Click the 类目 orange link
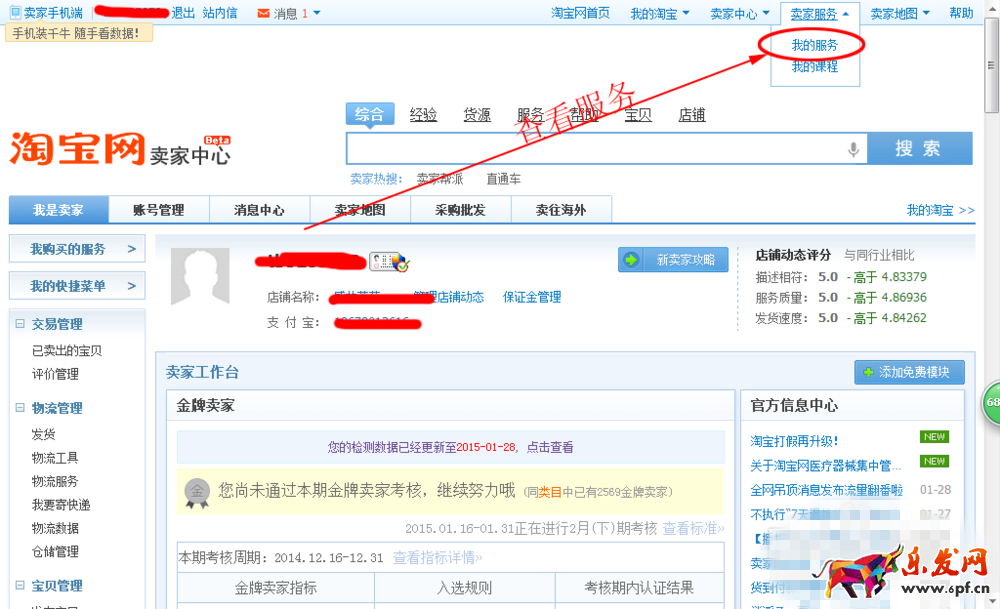This screenshot has height=609, width=1000. tap(550, 492)
